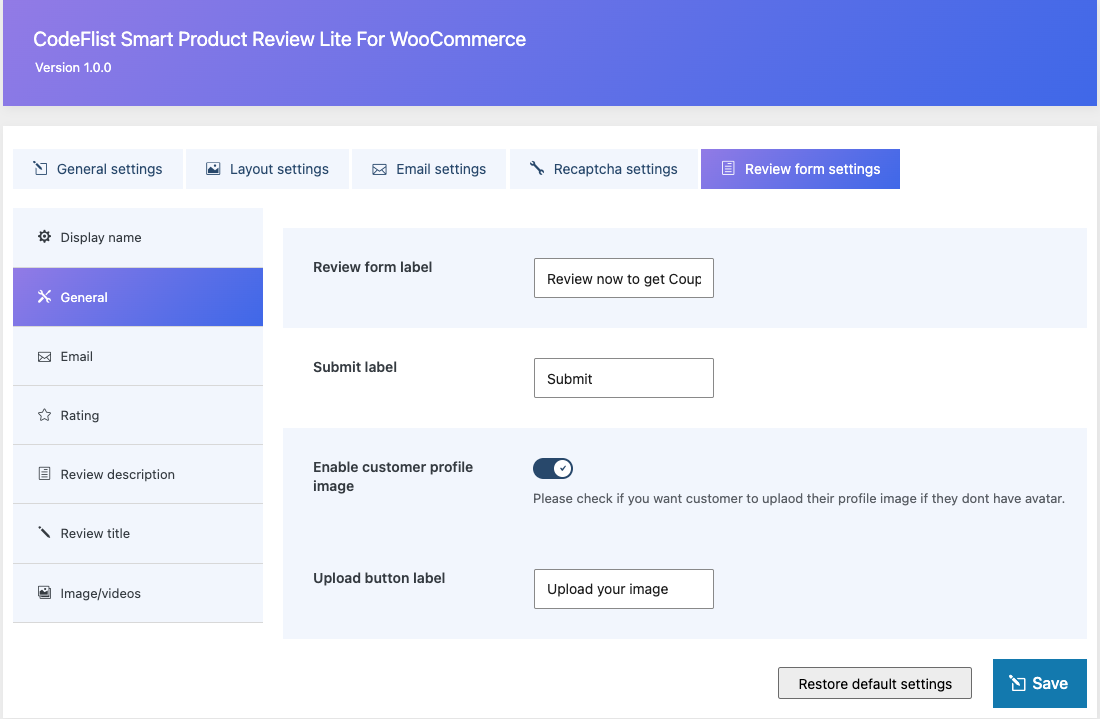Click the Email settings envelope icon
Image resolution: width=1100 pixels, height=719 pixels.
[379, 169]
